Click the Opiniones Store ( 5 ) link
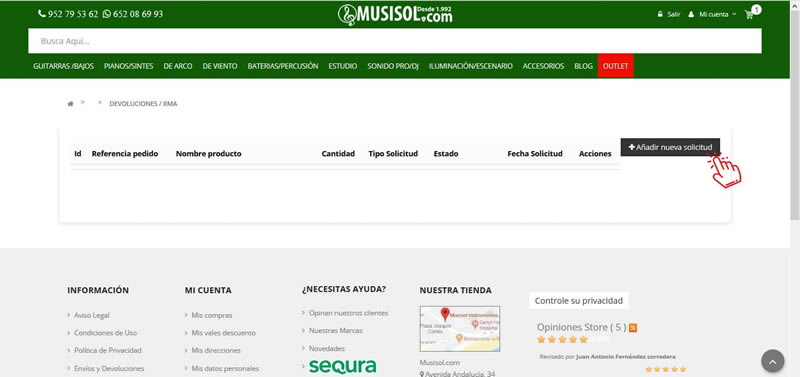800x377 pixels. 582,327
